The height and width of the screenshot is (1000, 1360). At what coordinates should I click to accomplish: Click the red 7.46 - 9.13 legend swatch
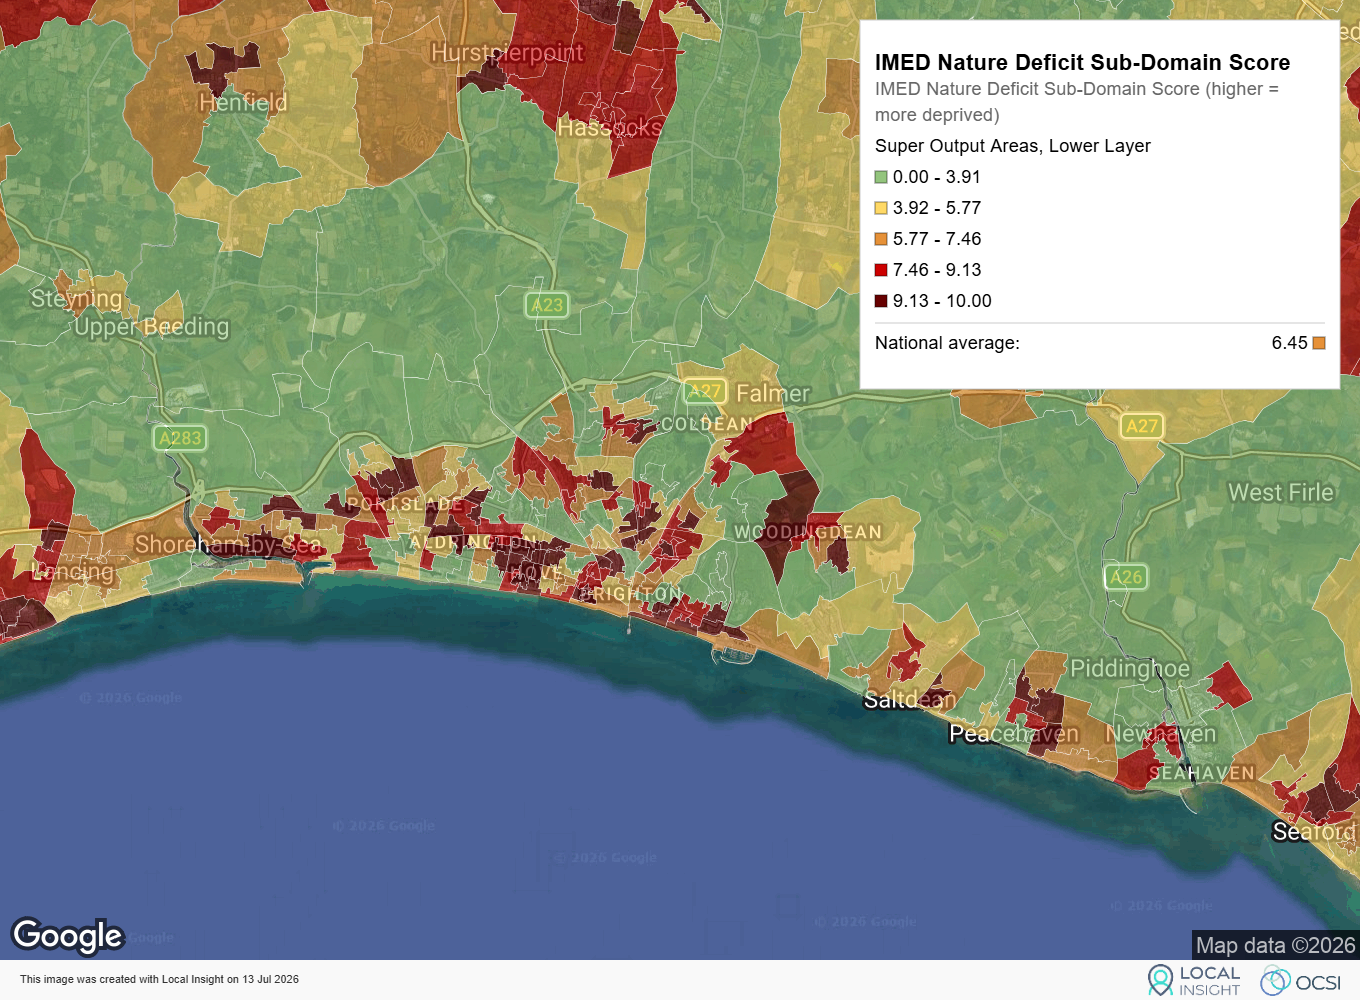click(x=881, y=270)
